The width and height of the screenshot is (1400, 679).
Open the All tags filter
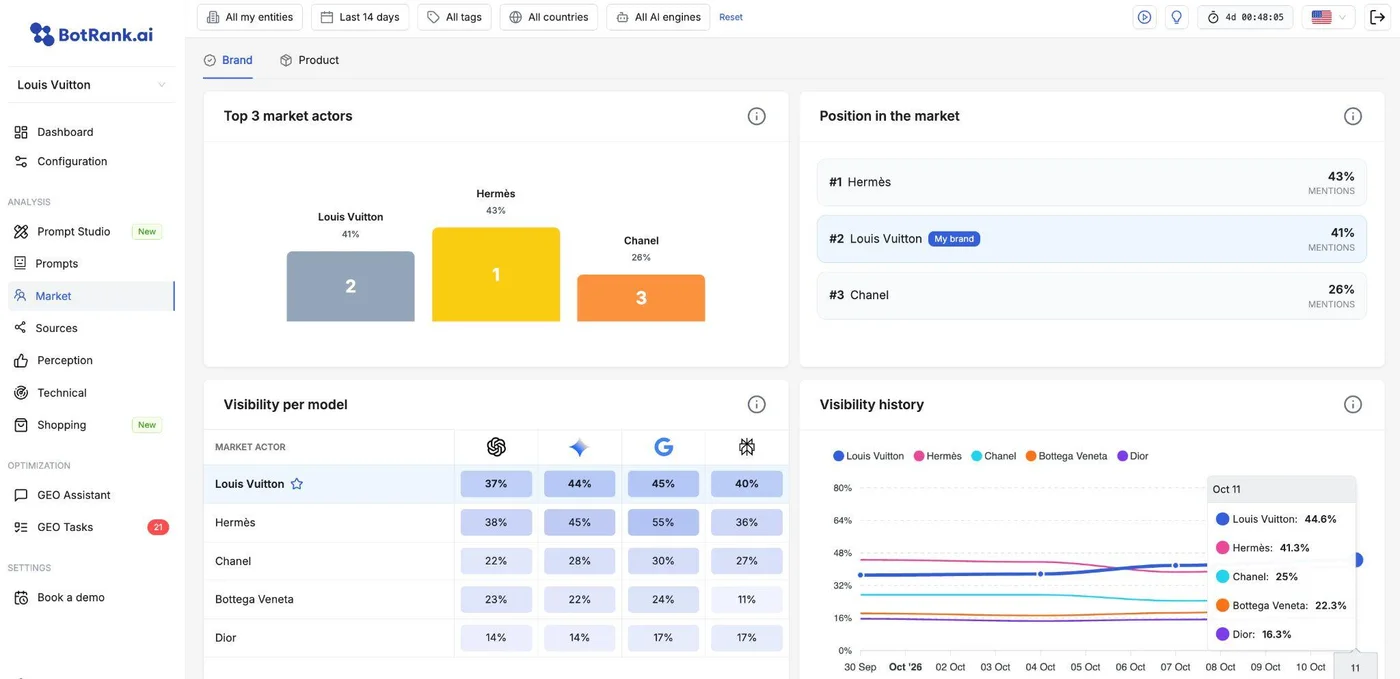[x=454, y=17]
